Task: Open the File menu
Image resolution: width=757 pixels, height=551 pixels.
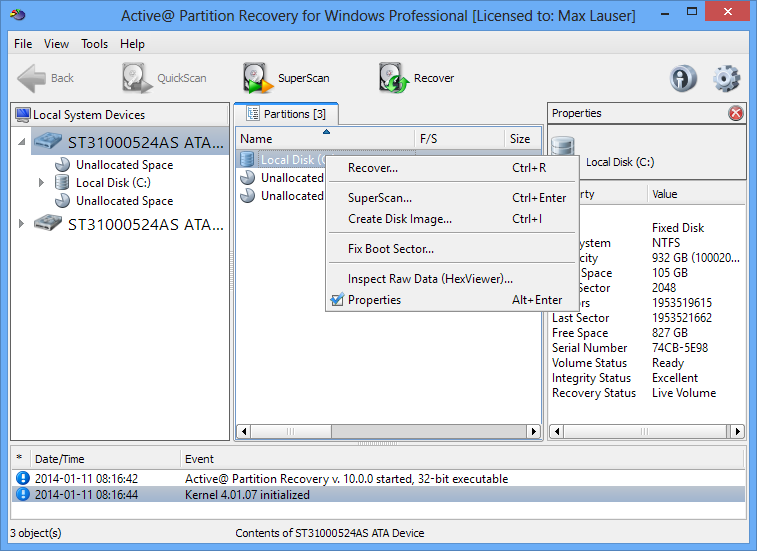Action: 23,44
